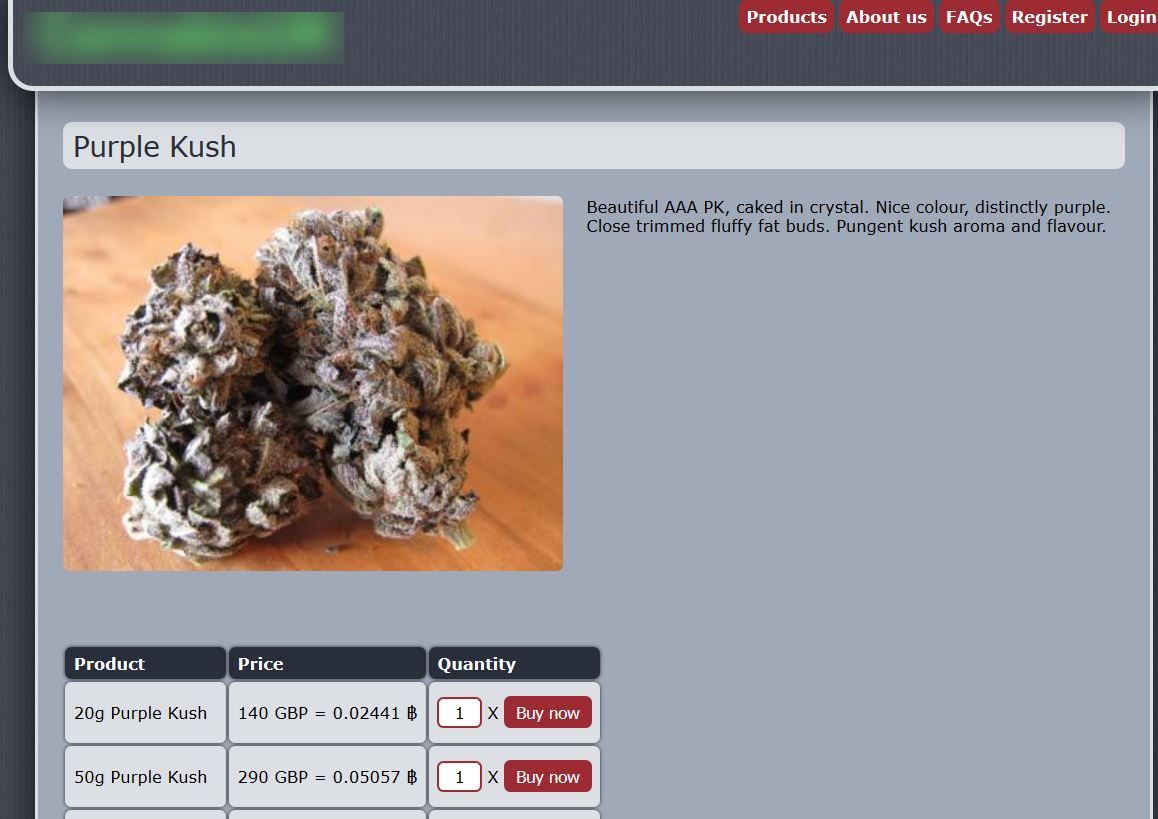1158x819 pixels.
Task: Buy now the 50g Purple Kush
Action: tap(548, 777)
